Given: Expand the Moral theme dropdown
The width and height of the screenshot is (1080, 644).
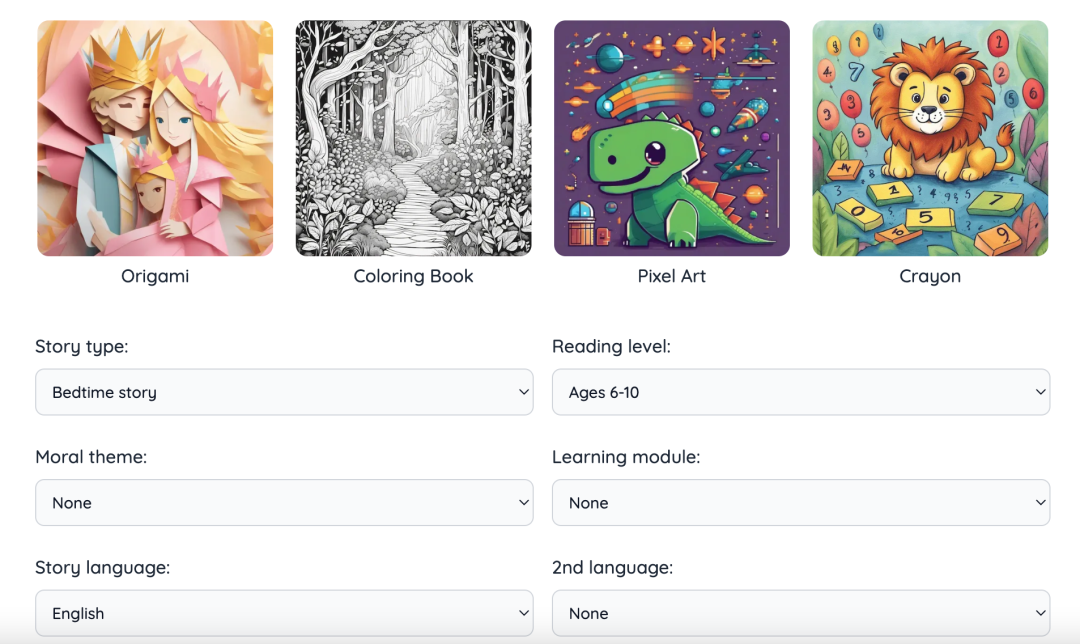Looking at the screenshot, I should 284,502.
